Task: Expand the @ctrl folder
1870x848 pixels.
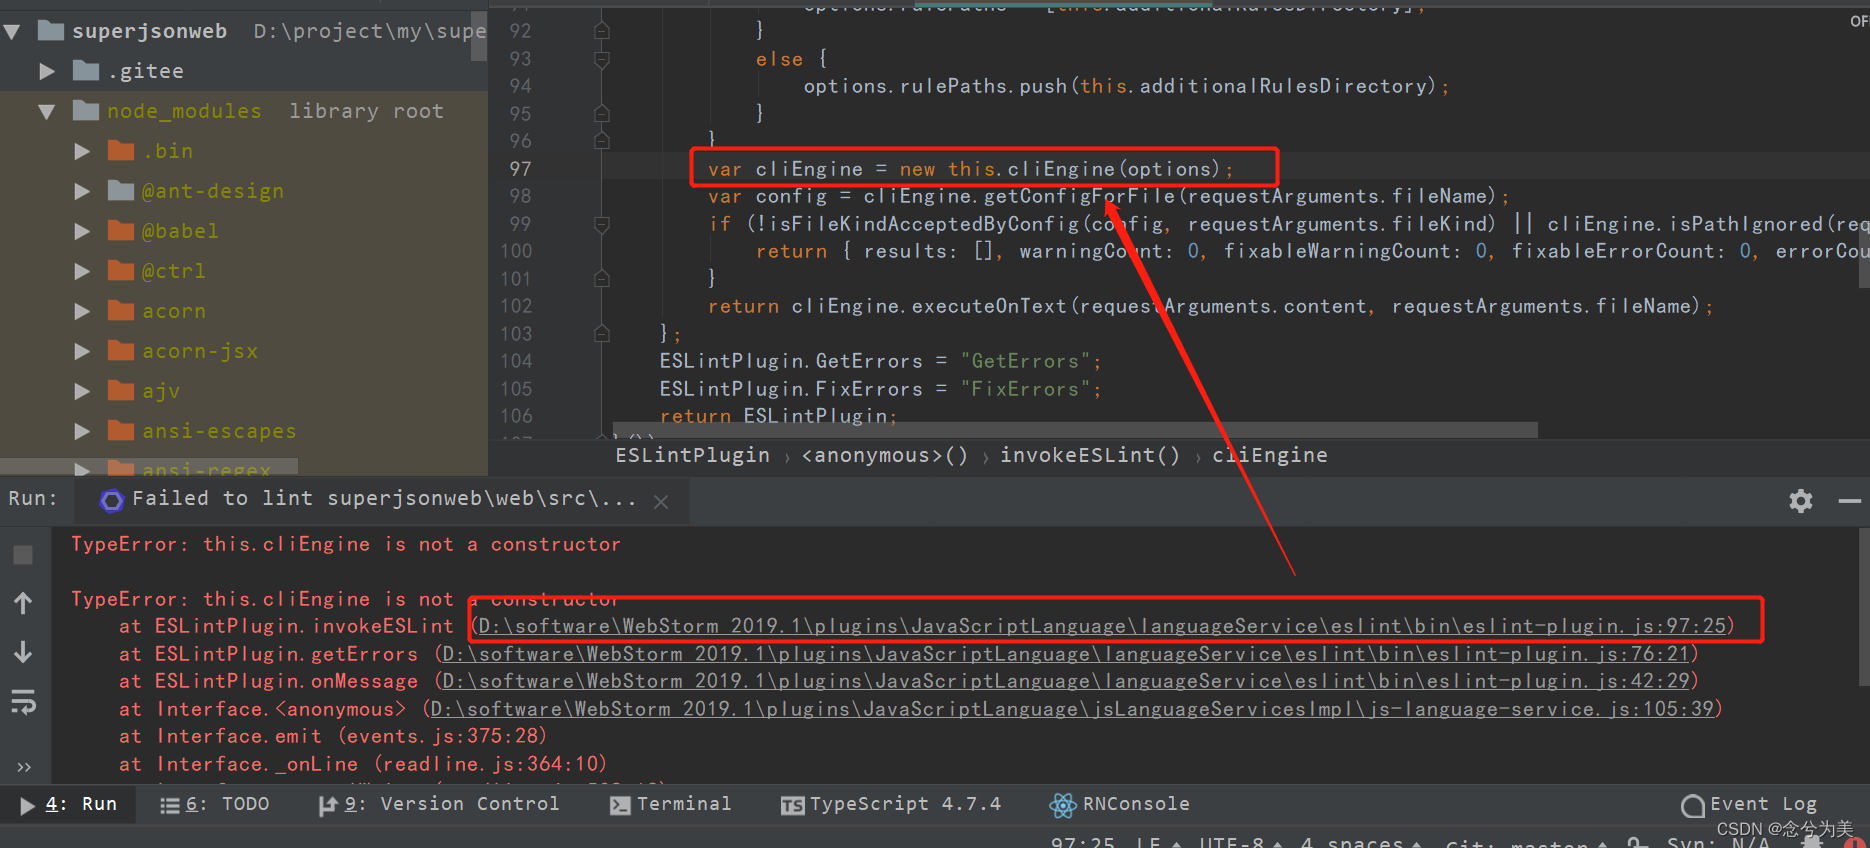Action: [82, 271]
